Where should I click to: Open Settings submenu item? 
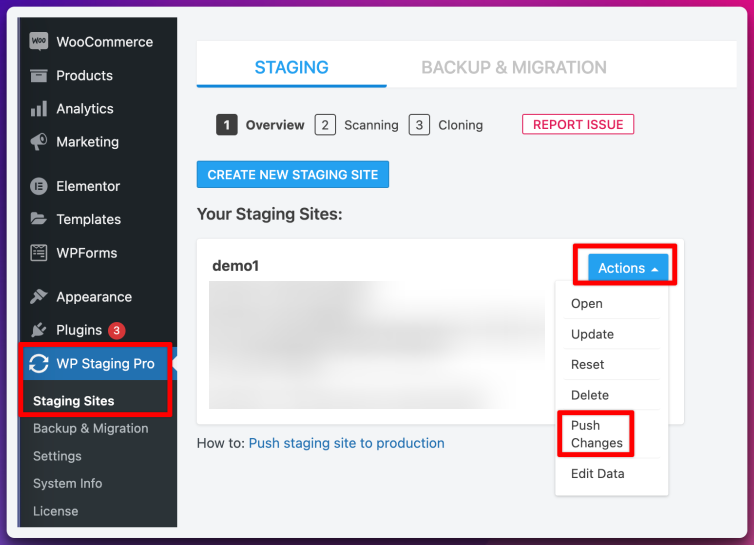point(57,456)
